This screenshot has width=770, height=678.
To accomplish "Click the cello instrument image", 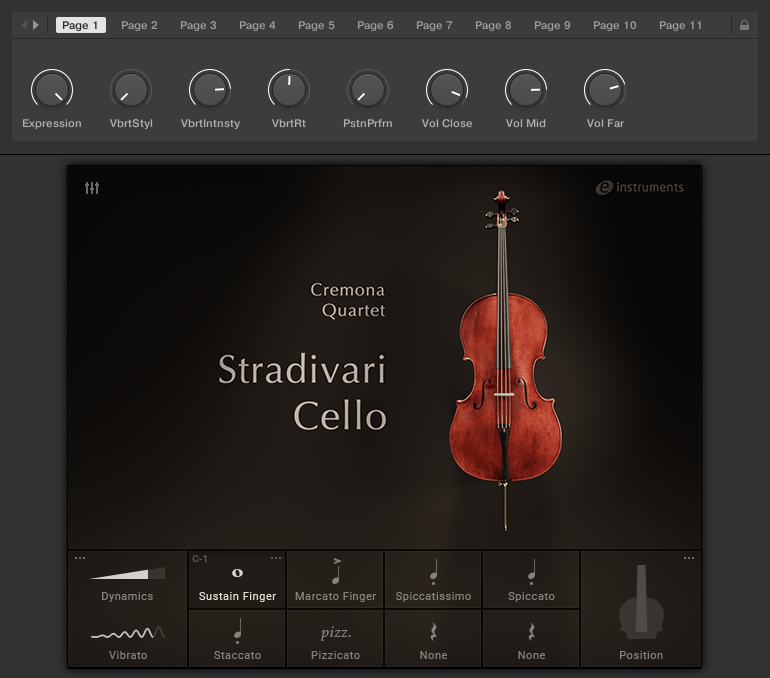I will tap(505, 361).
